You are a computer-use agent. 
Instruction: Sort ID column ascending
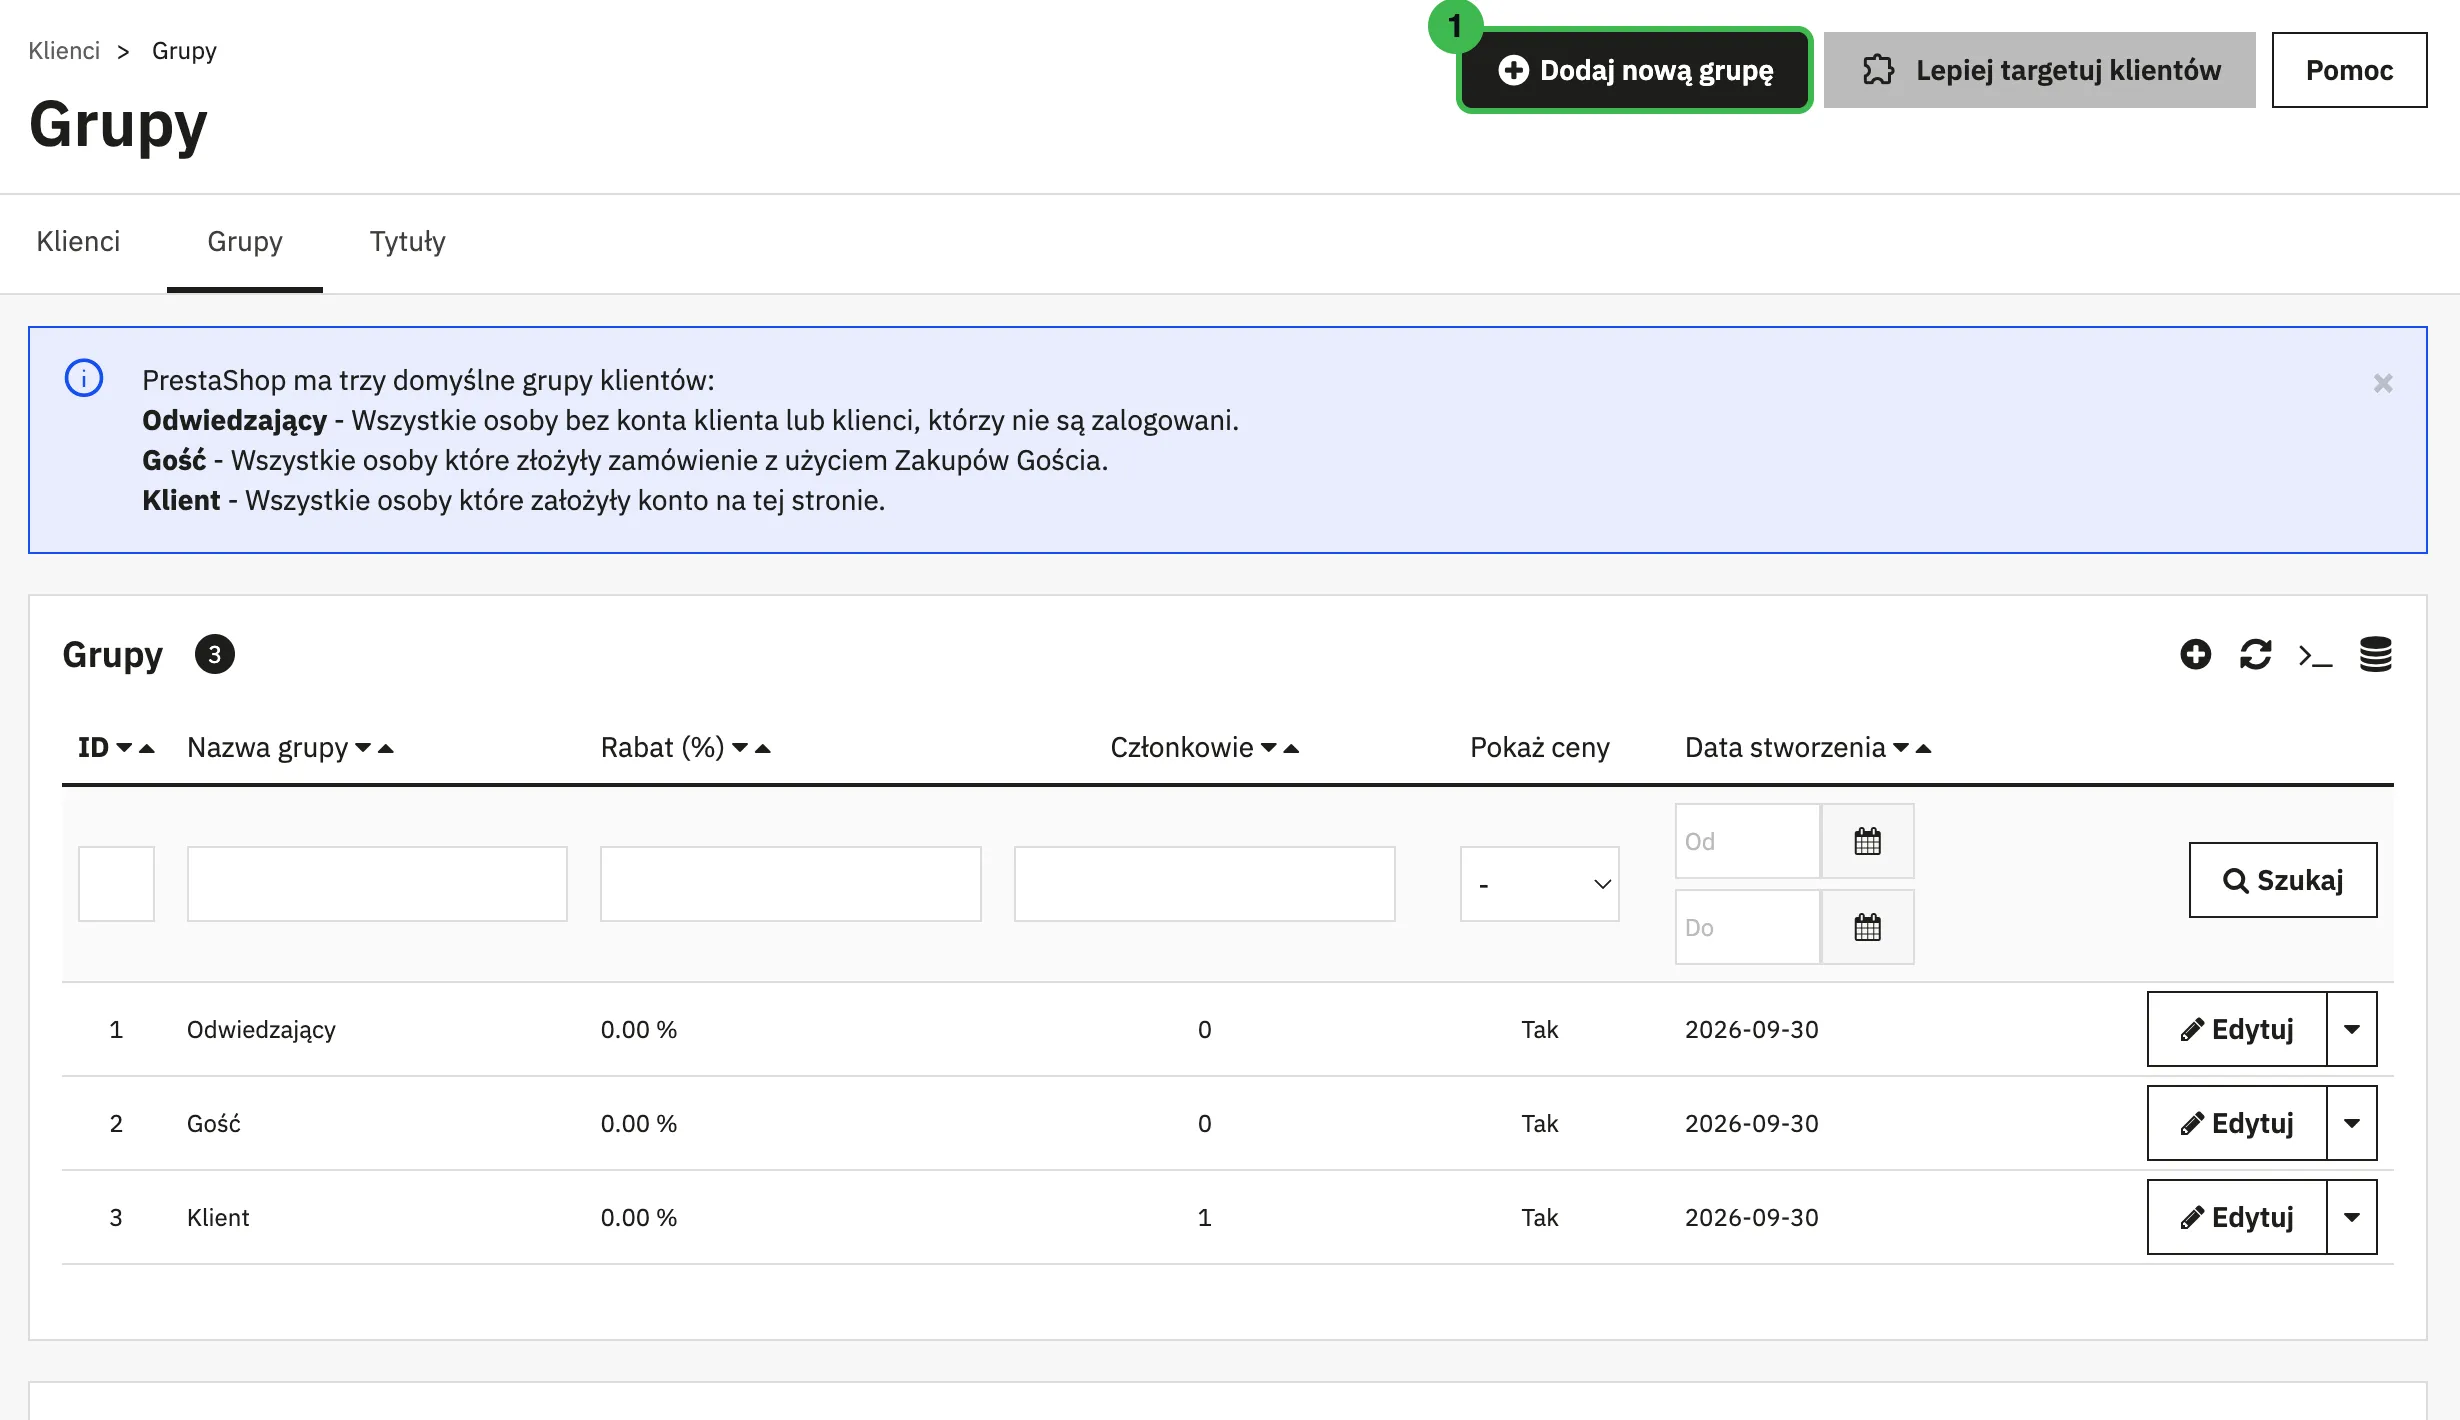coord(147,748)
